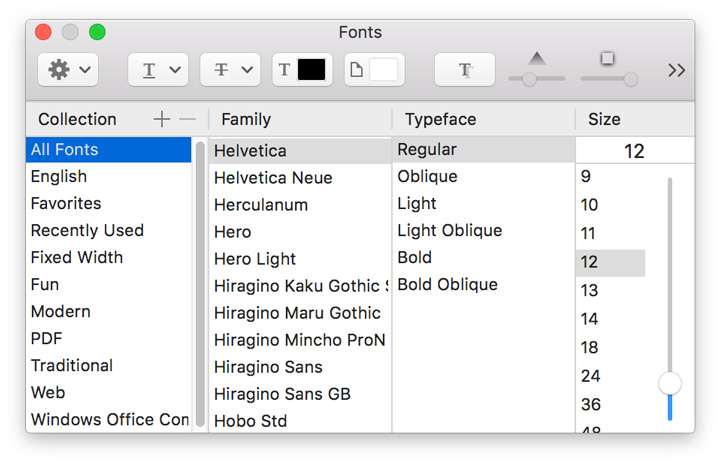
Task: Set font size to 36
Action: coord(611,405)
